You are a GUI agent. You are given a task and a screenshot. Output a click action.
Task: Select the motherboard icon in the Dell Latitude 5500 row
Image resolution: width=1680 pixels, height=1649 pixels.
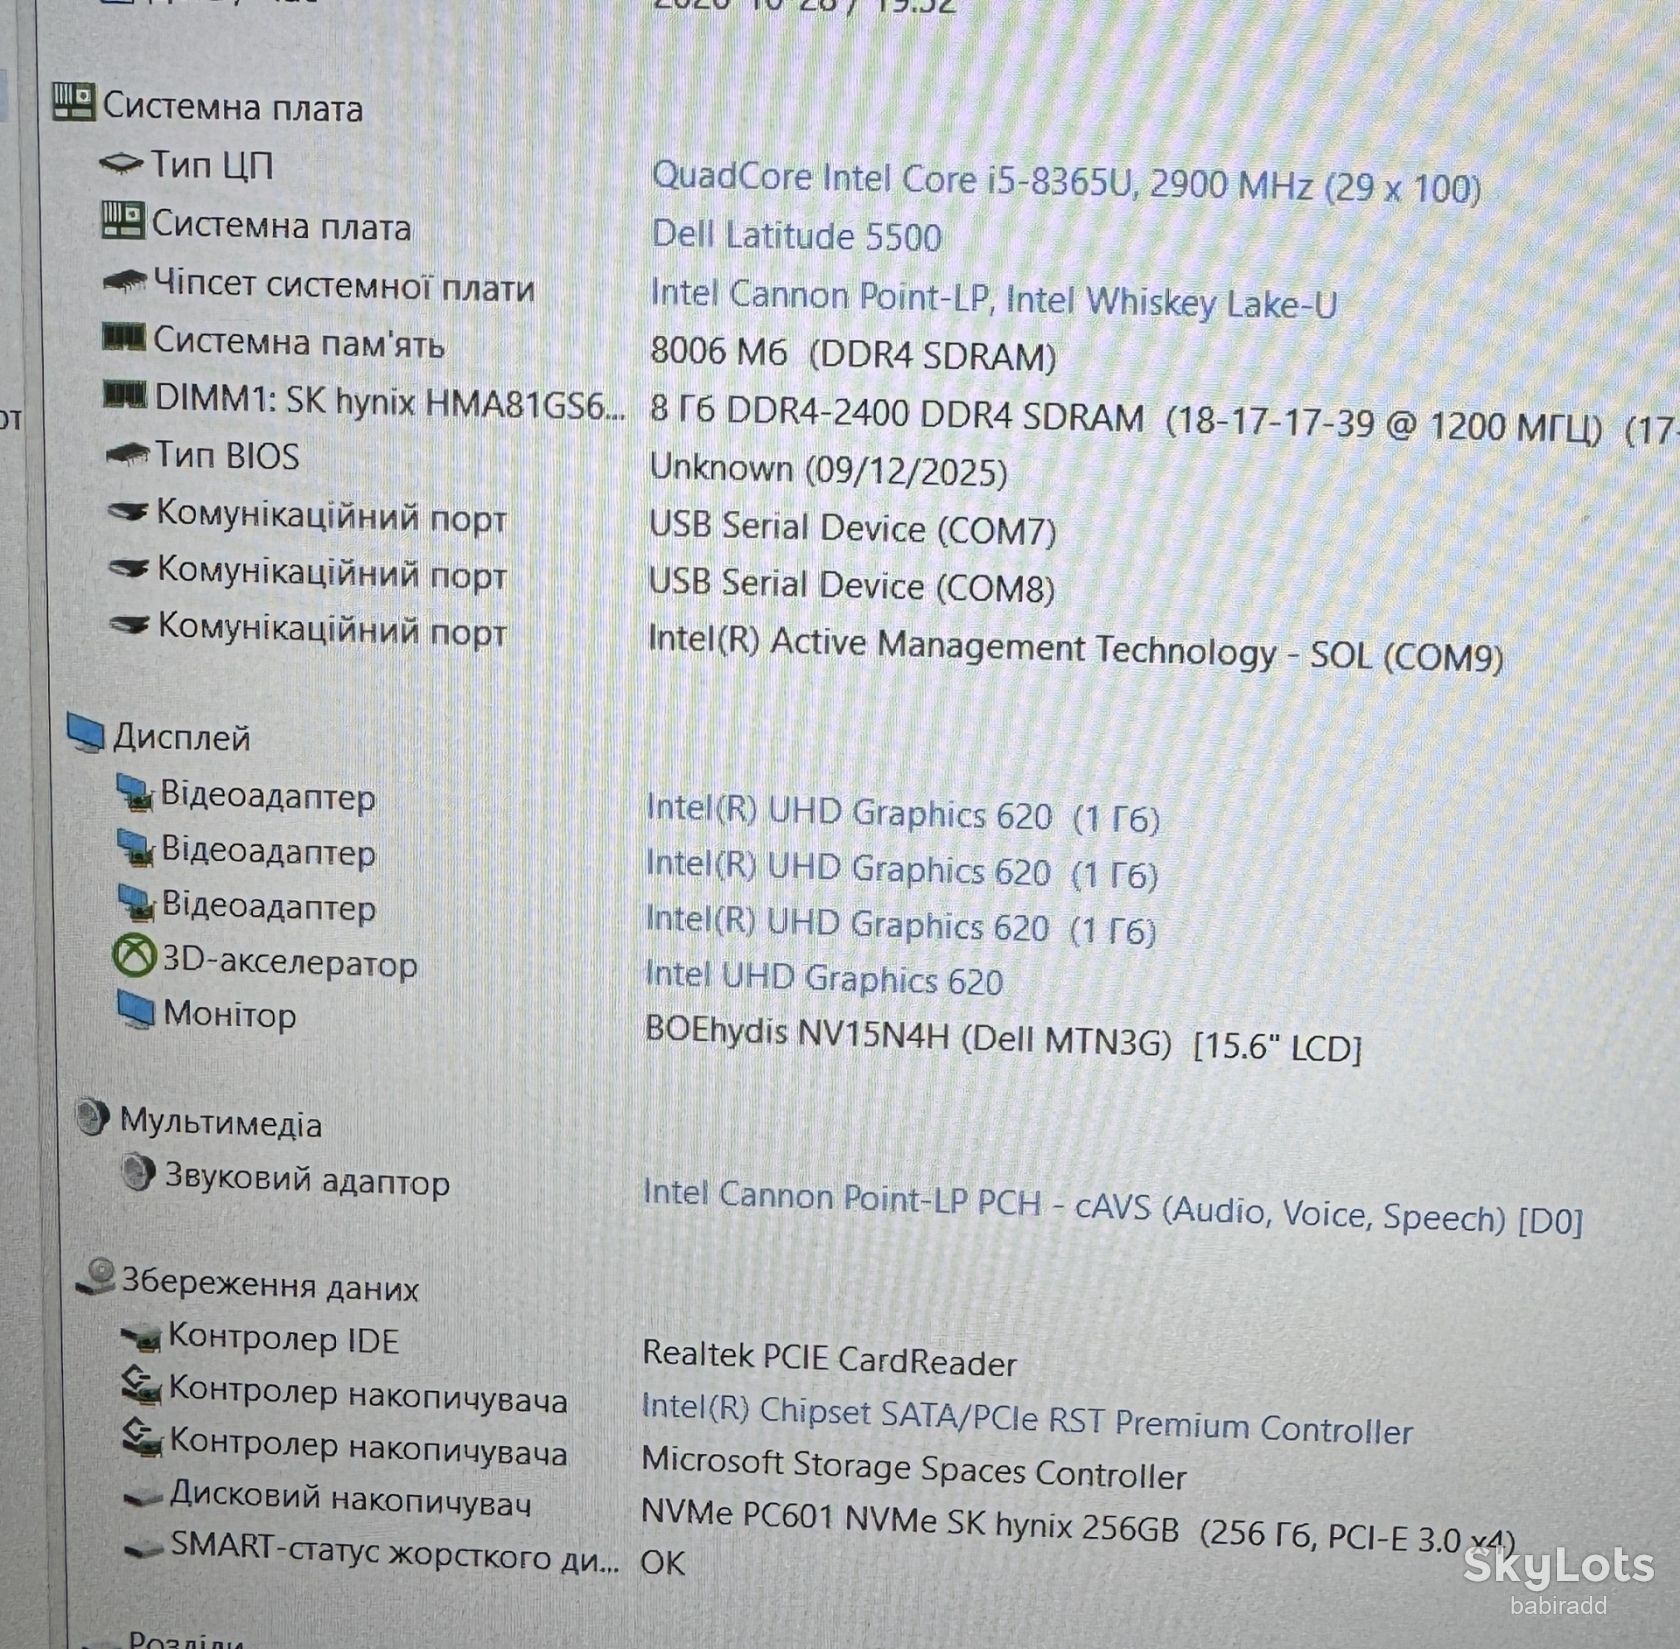[x=122, y=220]
